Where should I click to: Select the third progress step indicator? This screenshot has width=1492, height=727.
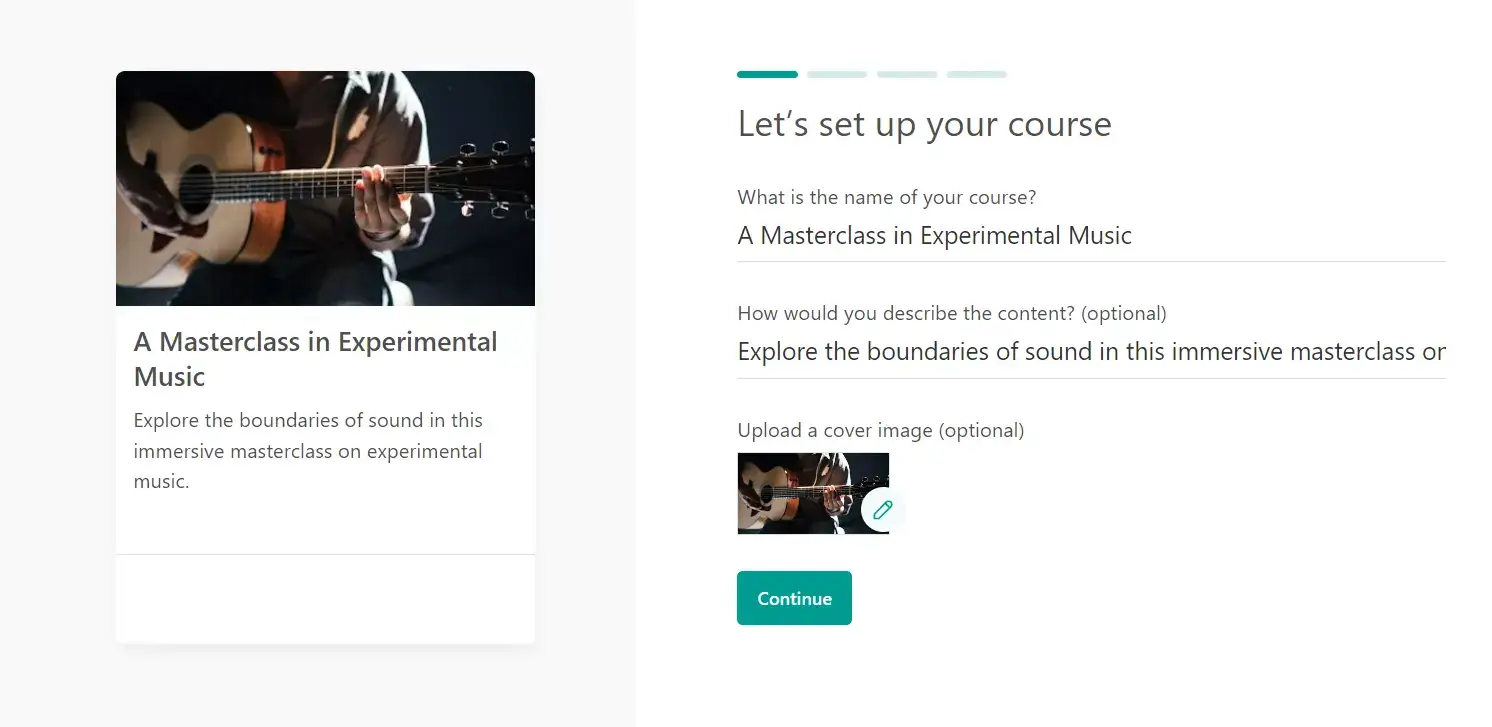[907, 74]
